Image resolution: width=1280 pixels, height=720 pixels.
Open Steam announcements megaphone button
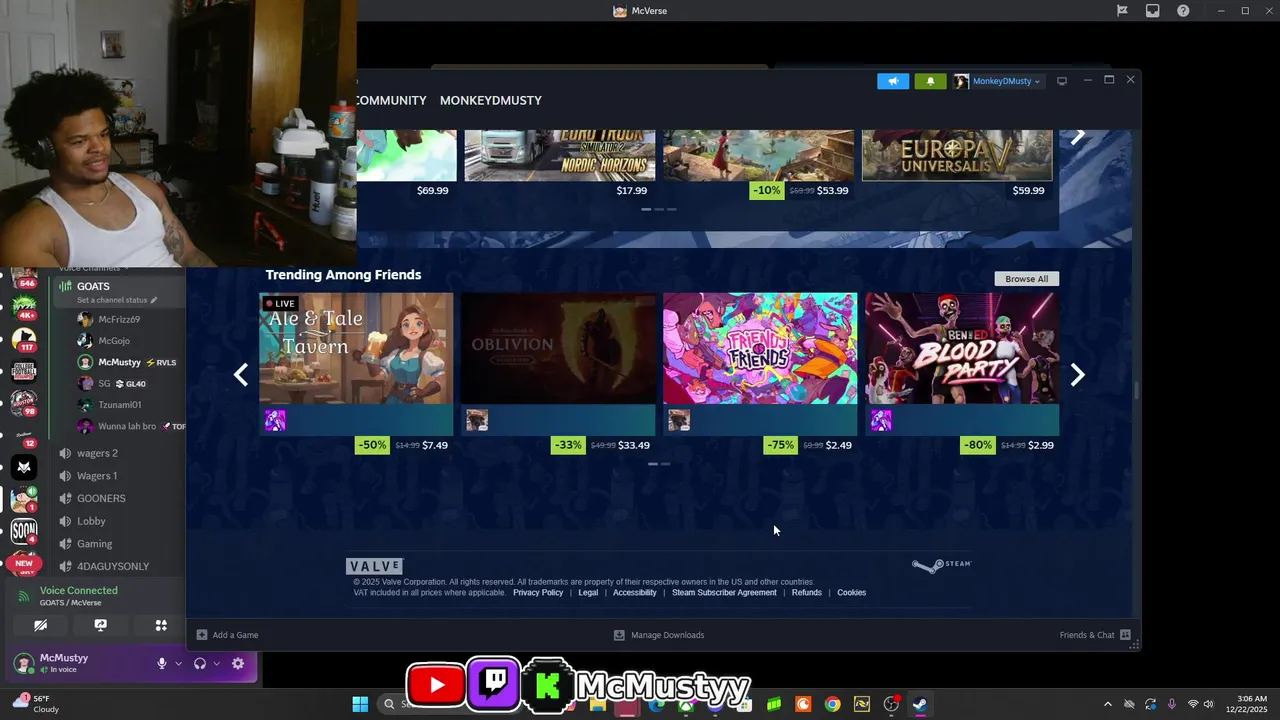click(x=893, y=81)
